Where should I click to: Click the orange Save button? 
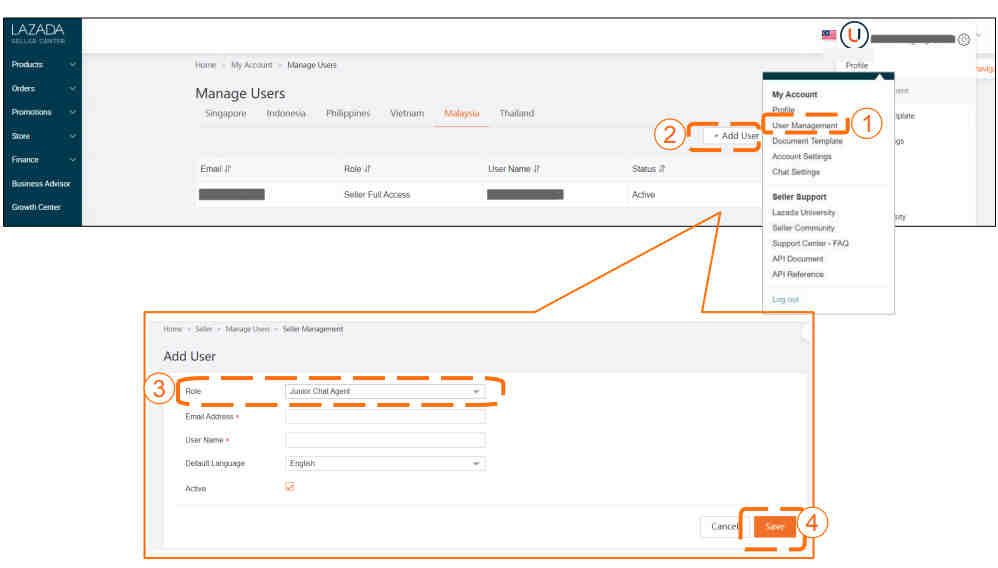click(x=775, y=527)
